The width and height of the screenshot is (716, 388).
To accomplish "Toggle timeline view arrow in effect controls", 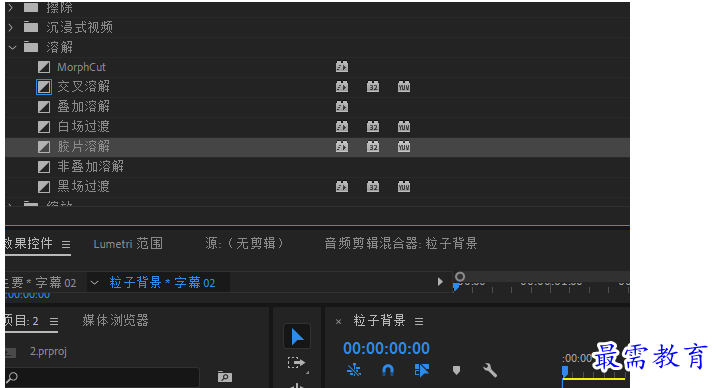I will [x=440, y=282].
